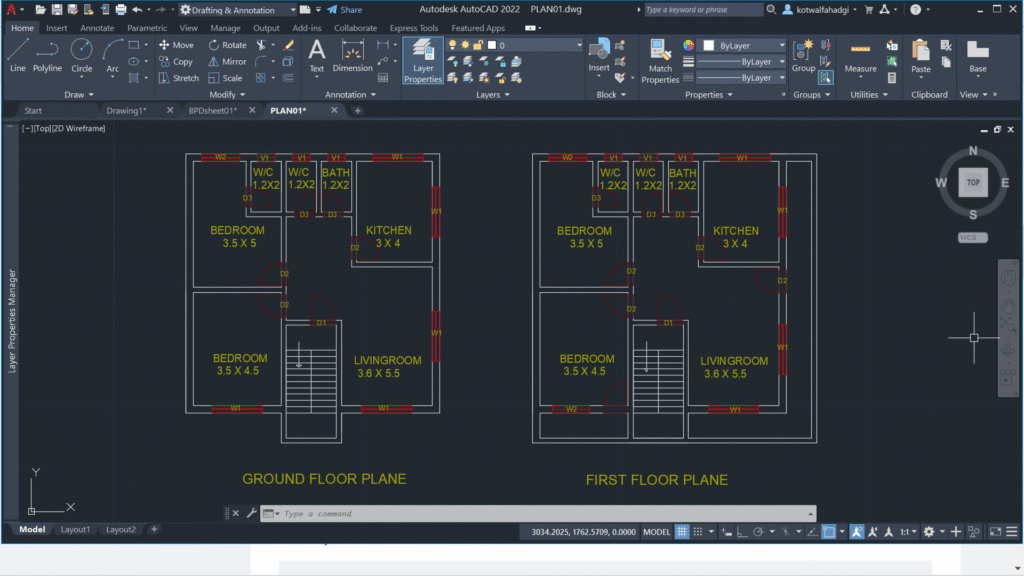Switch to the BPDsheet01* file tab
The width and height of the screenshot is (1024, 576).
click(x=212, y=110)
